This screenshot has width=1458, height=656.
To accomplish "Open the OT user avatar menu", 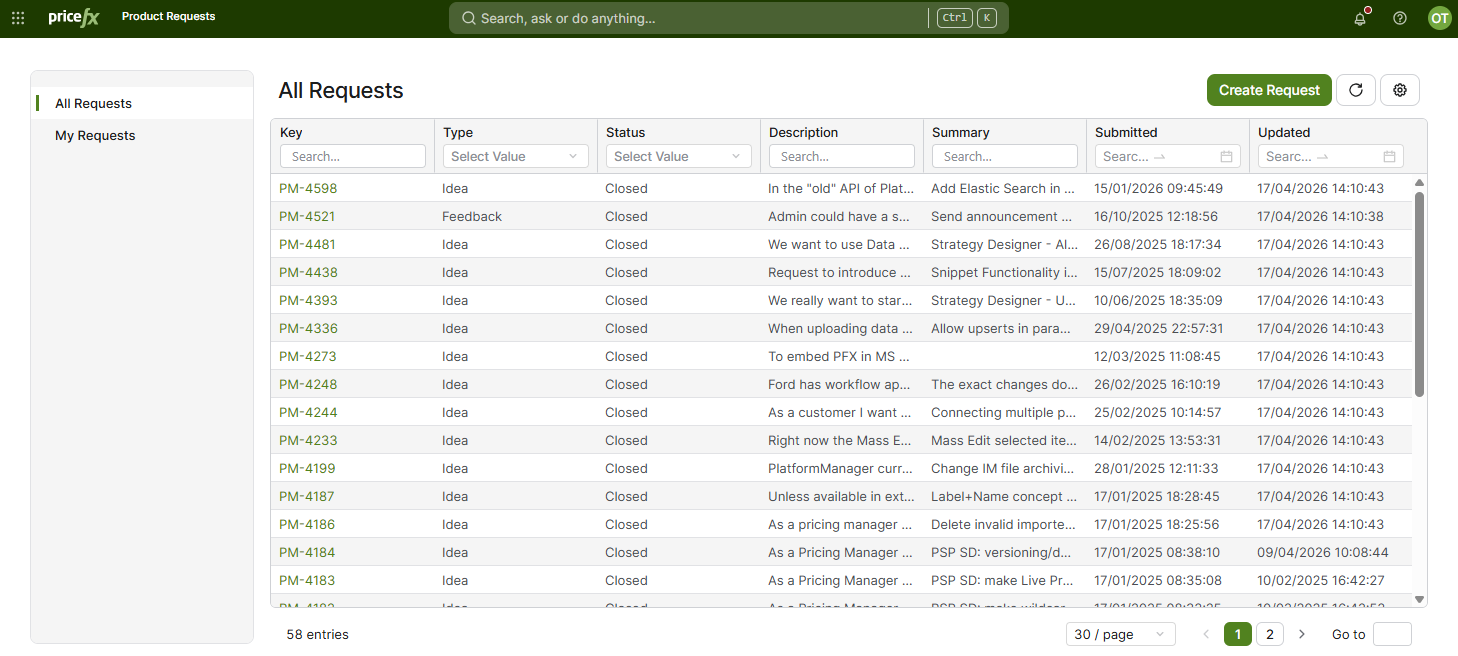I will (x=1439, y=18).
